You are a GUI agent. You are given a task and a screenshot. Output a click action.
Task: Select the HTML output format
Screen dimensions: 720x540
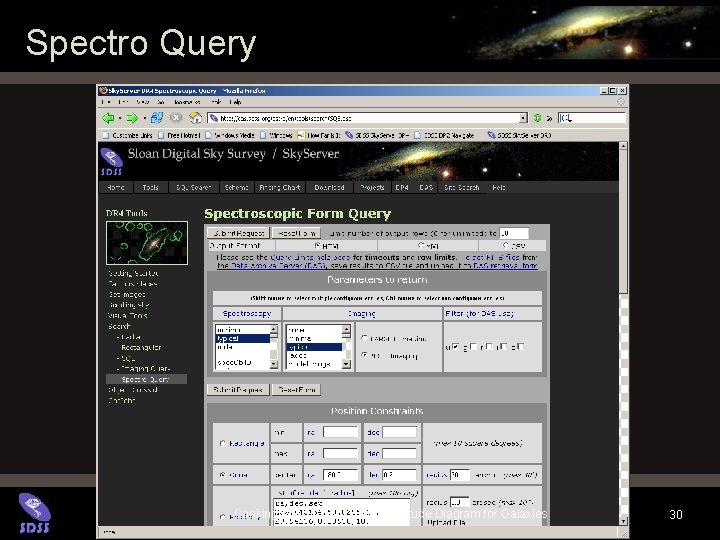click(317, 246)
